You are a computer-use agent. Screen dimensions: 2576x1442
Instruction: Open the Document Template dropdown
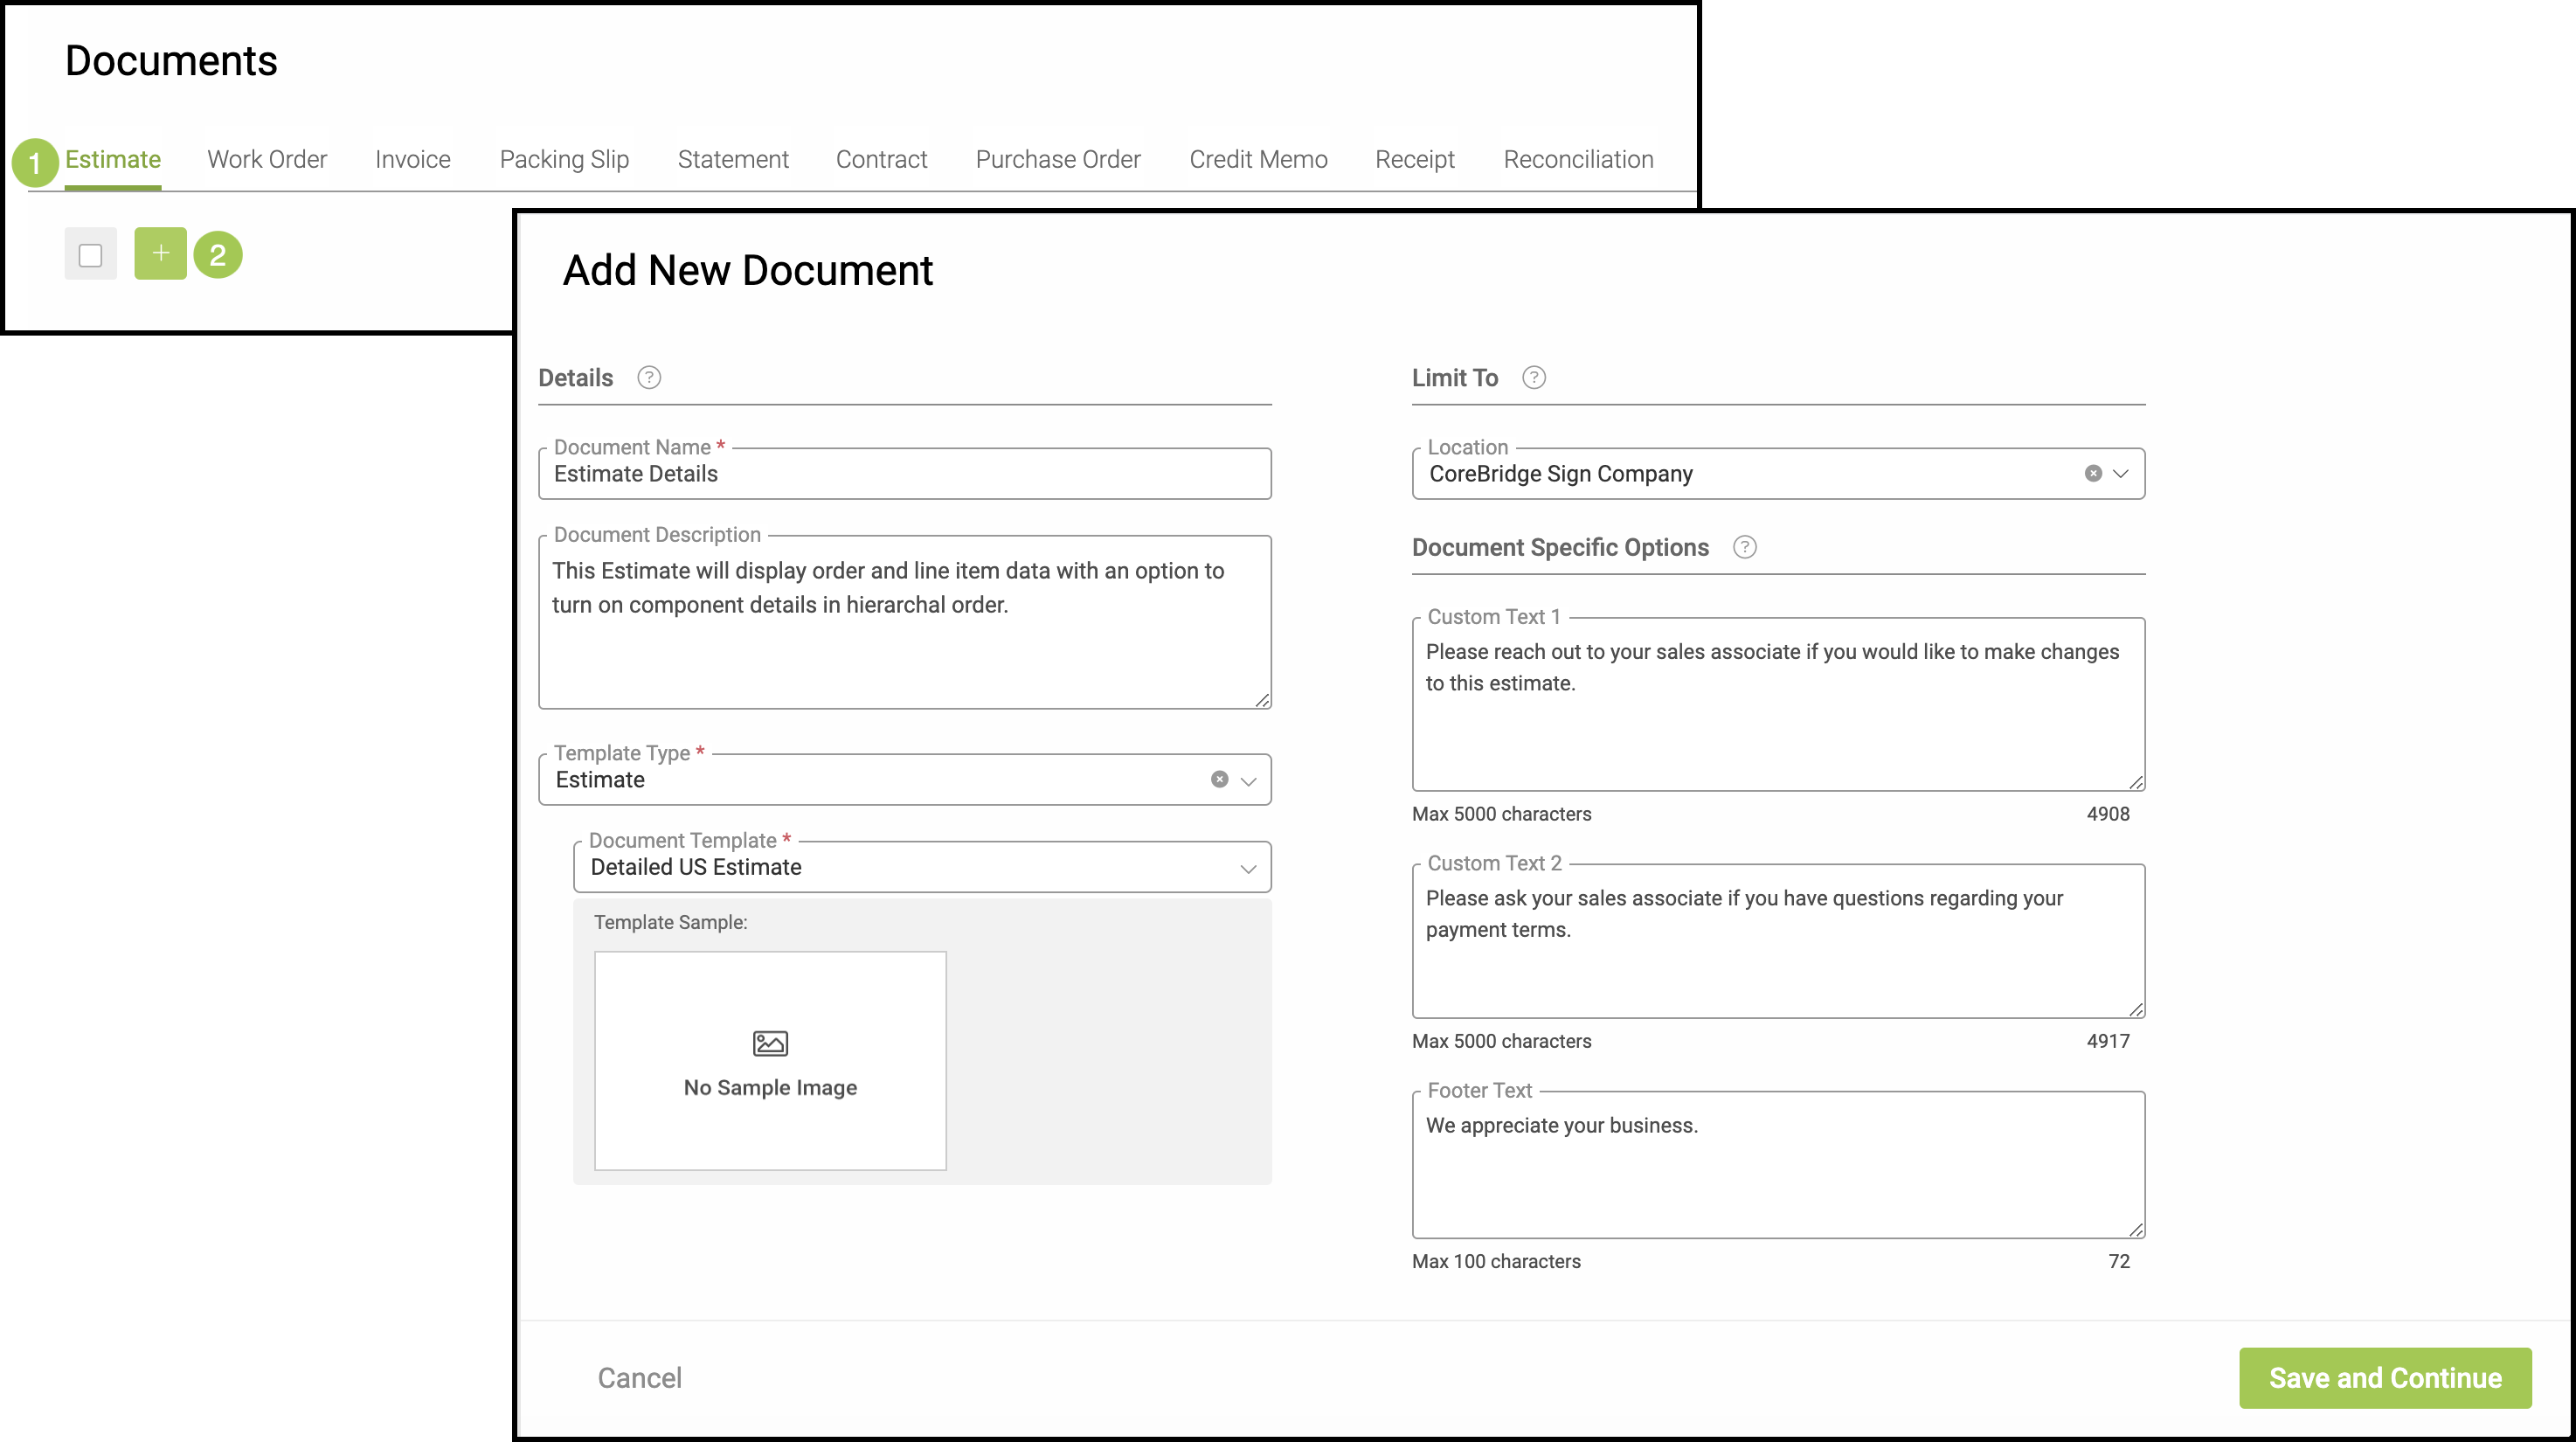pyautogui.click(x=1247, y=868)
